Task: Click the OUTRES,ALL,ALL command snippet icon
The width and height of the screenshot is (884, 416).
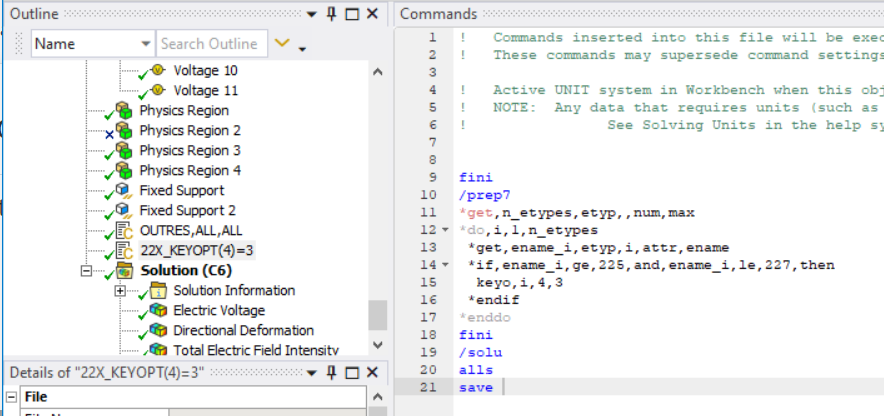Action: coord(125,231)
